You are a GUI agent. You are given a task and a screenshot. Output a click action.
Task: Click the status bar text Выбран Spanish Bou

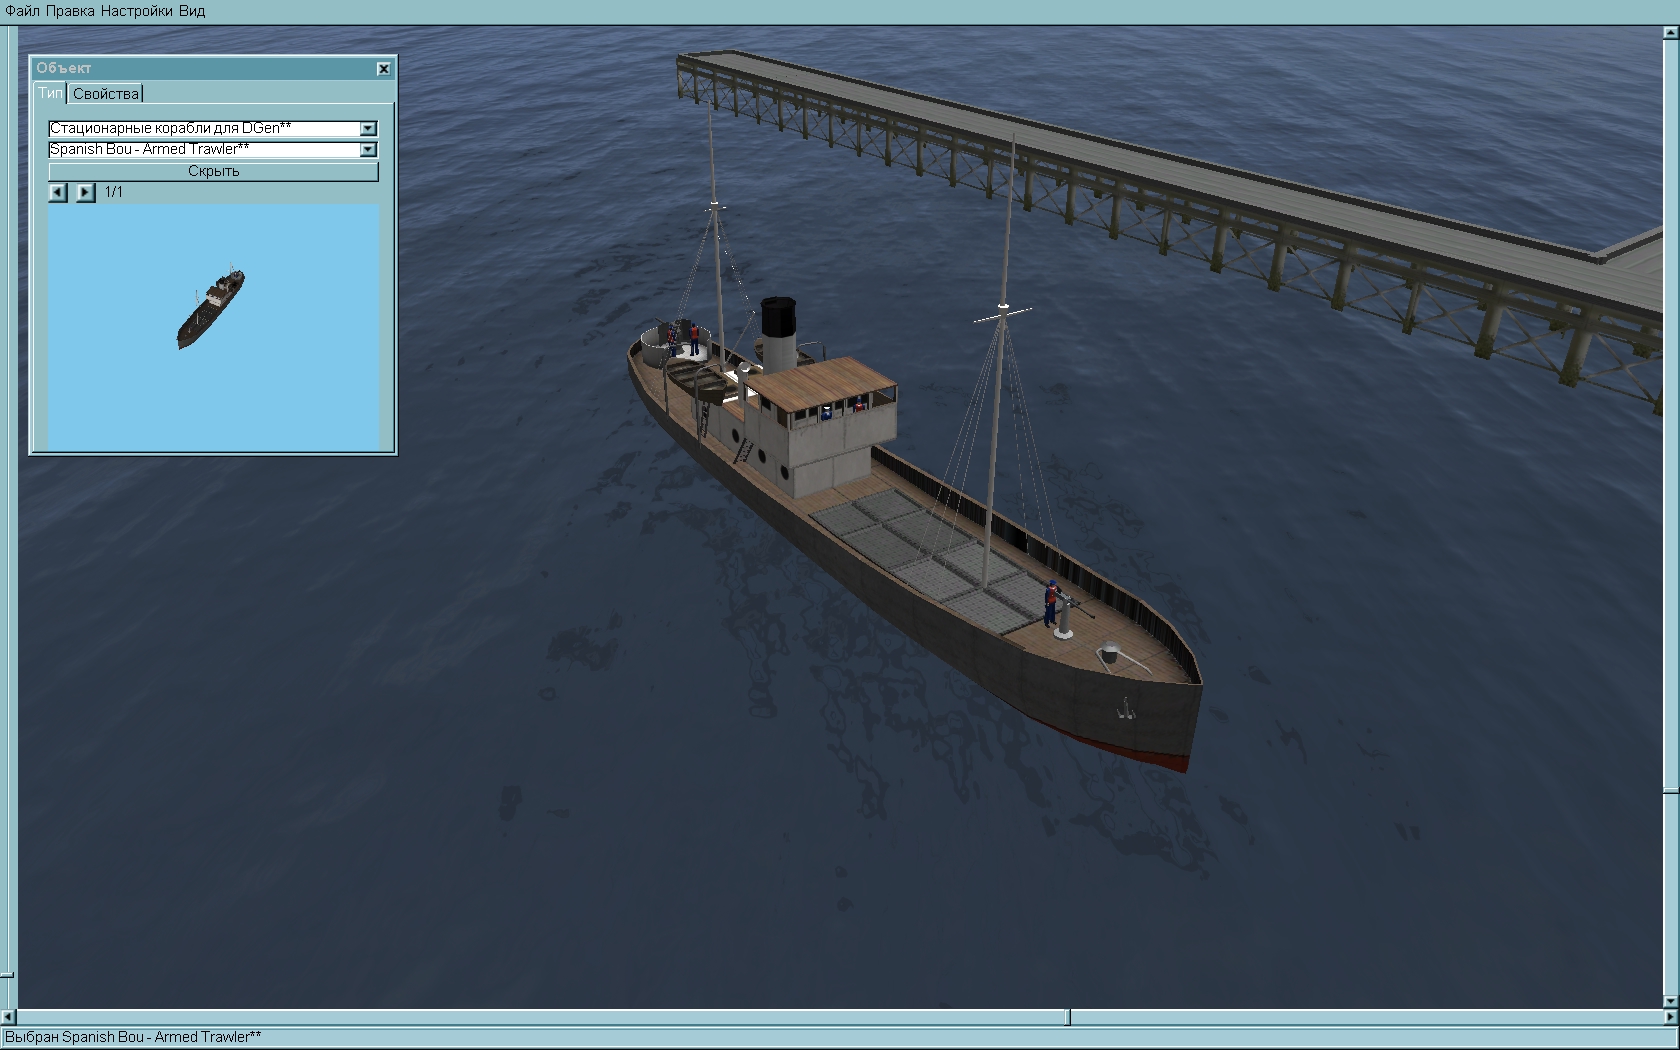[133, 1037]
